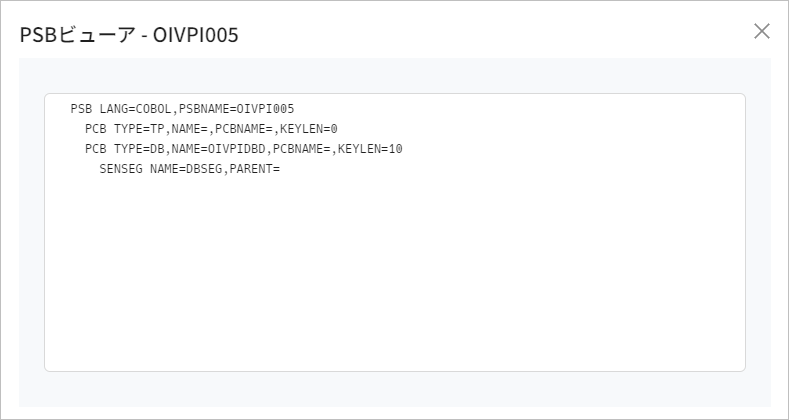Click PCB keyword on the TYPE=TP line
This screenshot has height=420, width=789.
(96, 129)
